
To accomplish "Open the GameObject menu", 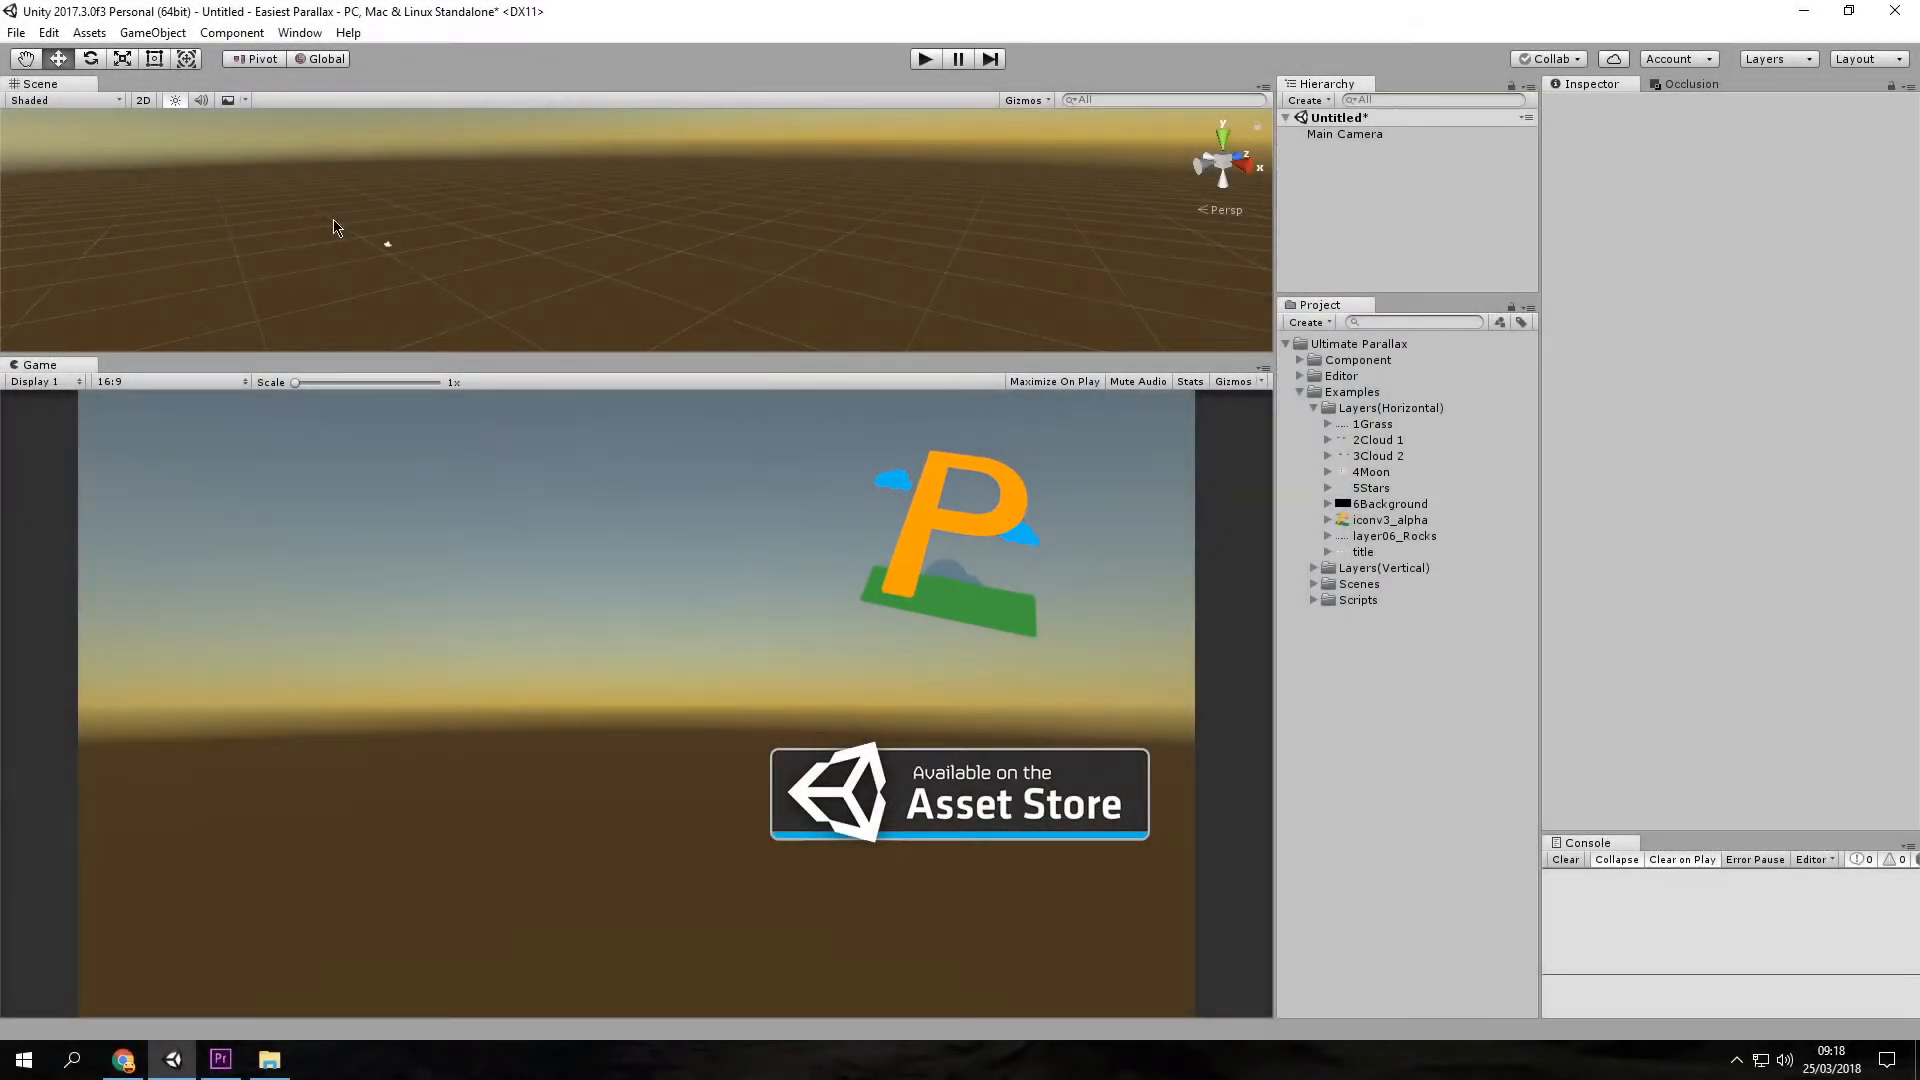I will [x=153, y=33].
